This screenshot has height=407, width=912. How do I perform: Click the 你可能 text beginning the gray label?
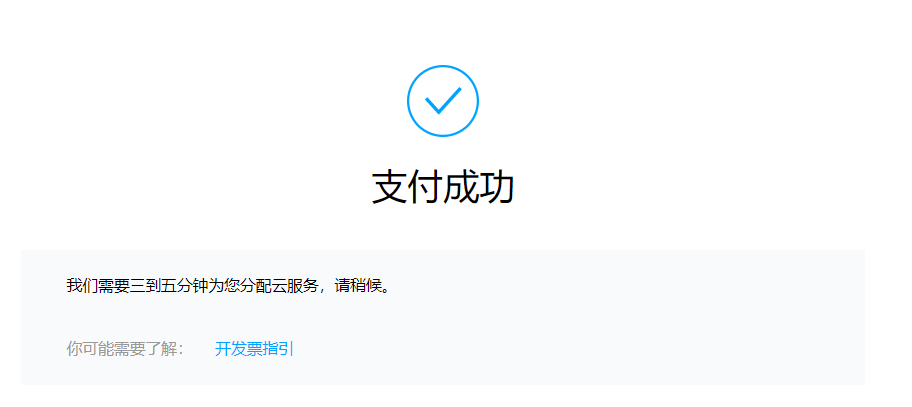pyautogui.click(x=90, y=349)
